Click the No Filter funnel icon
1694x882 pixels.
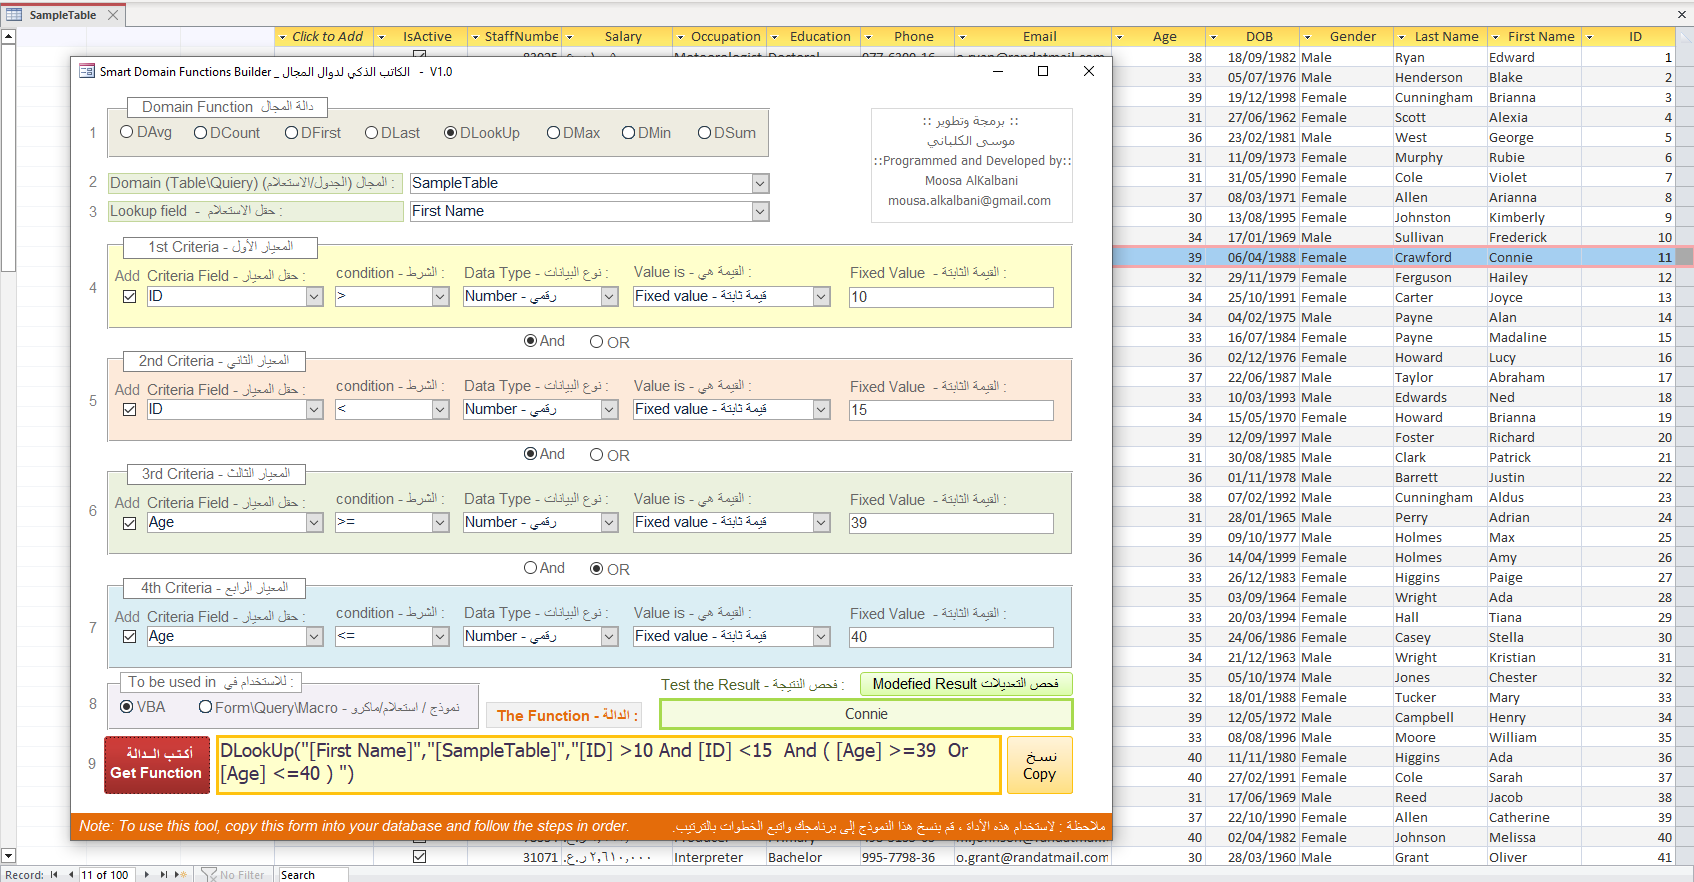tap(209, 875)
